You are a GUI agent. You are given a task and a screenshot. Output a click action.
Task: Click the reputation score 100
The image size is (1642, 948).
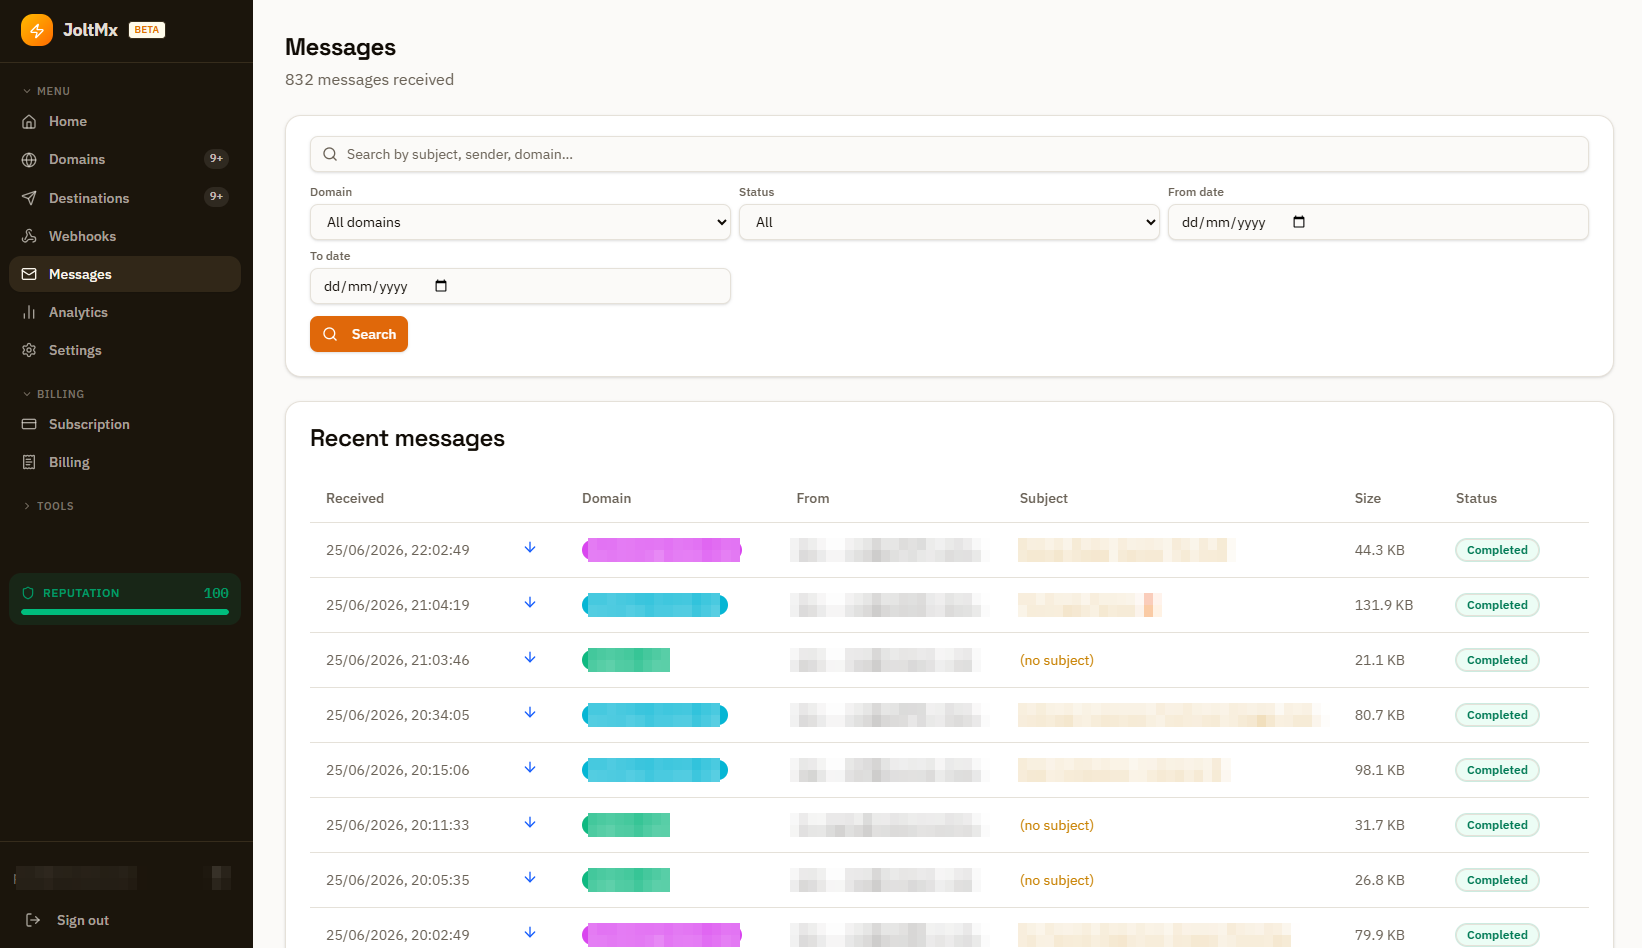tap(216, 593)
